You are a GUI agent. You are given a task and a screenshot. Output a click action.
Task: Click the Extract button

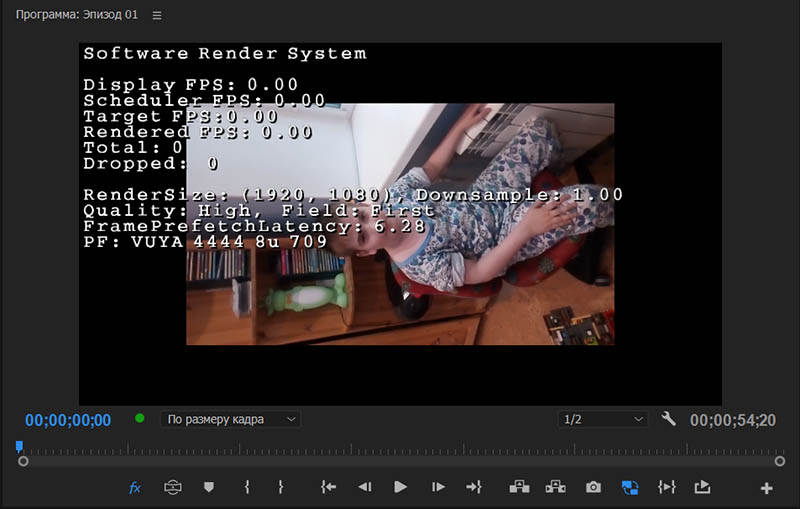(x=555, y=487)
